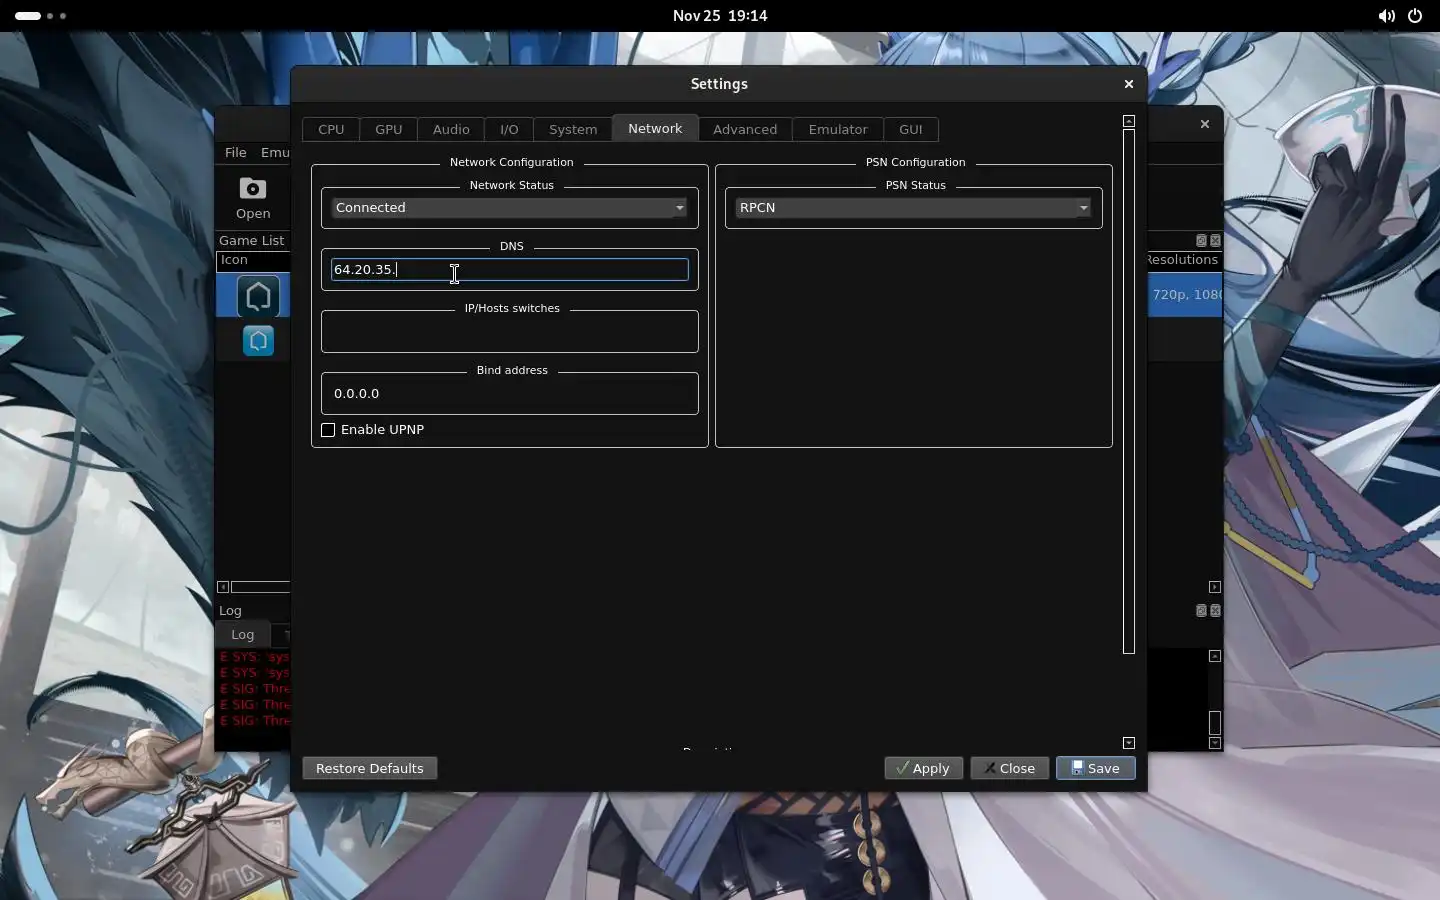This screenshot has width=1440, height=900.
Task: Enable the UPNP checkbox
Action: point(328,430)
